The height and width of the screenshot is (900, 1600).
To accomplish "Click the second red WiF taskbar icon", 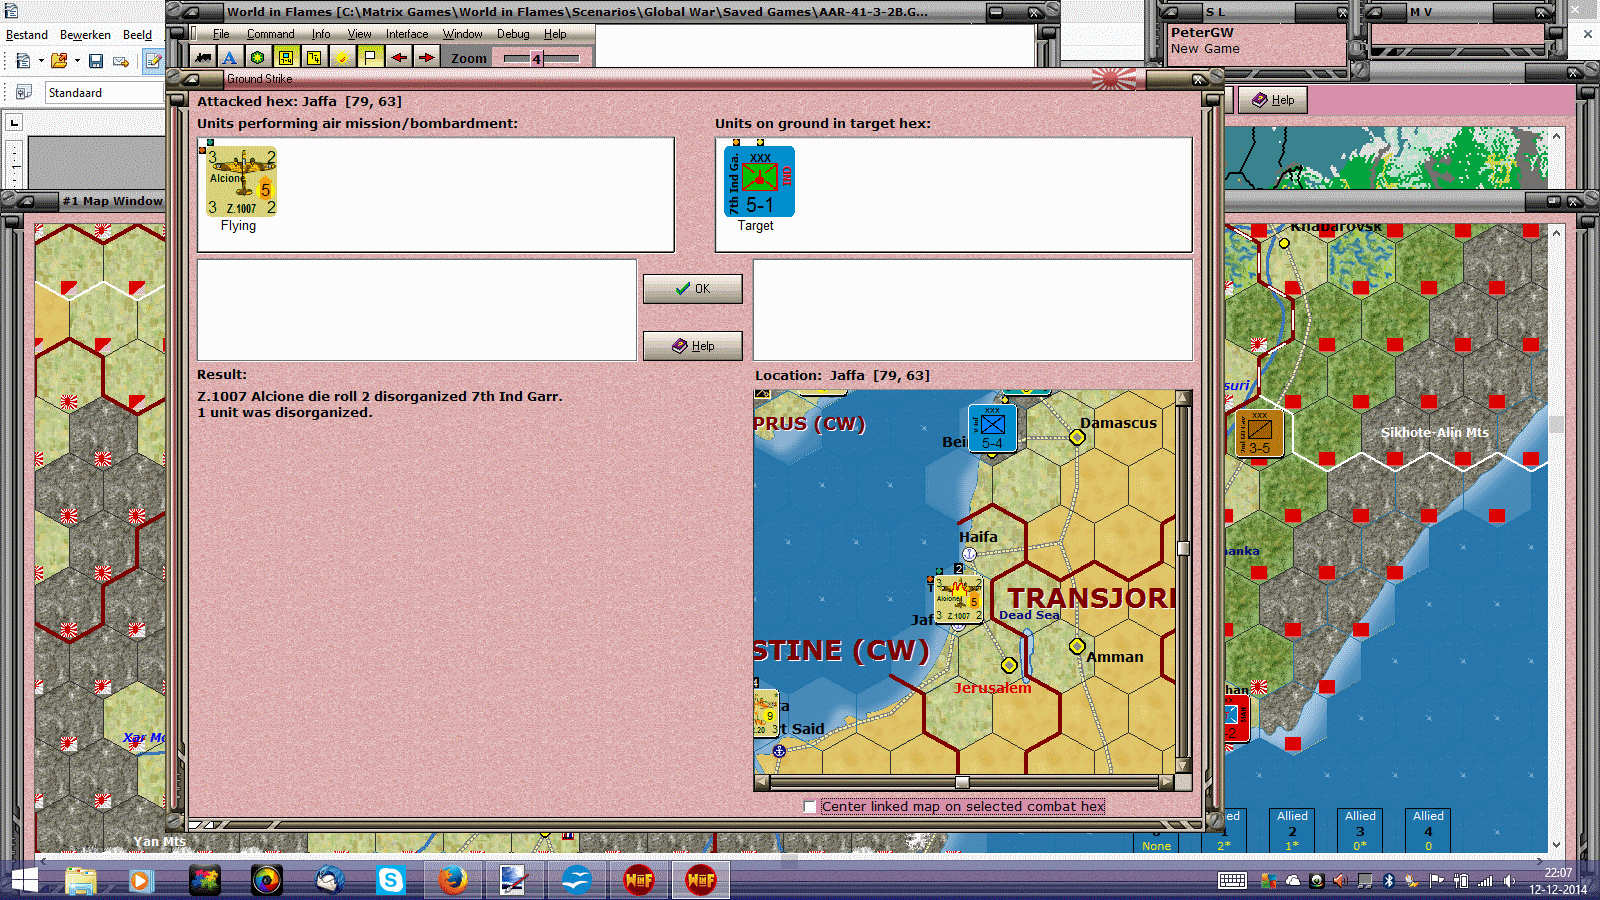I will [701, 880].
